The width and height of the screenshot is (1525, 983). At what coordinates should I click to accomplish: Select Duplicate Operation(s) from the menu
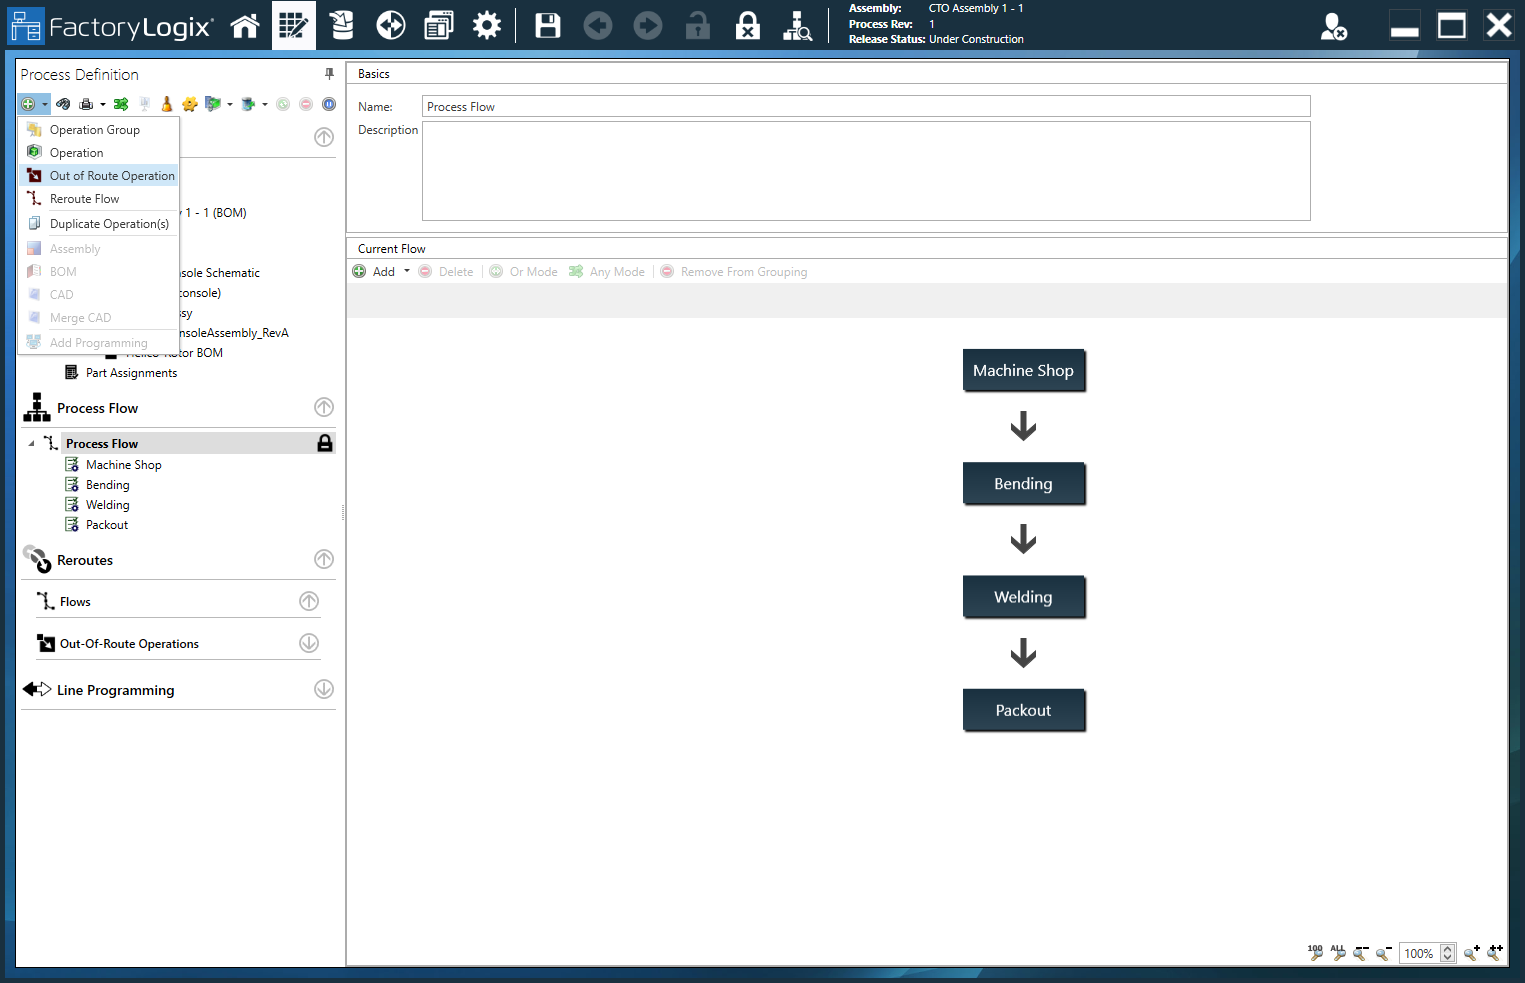pyautogui.click(x=110, y=223)
